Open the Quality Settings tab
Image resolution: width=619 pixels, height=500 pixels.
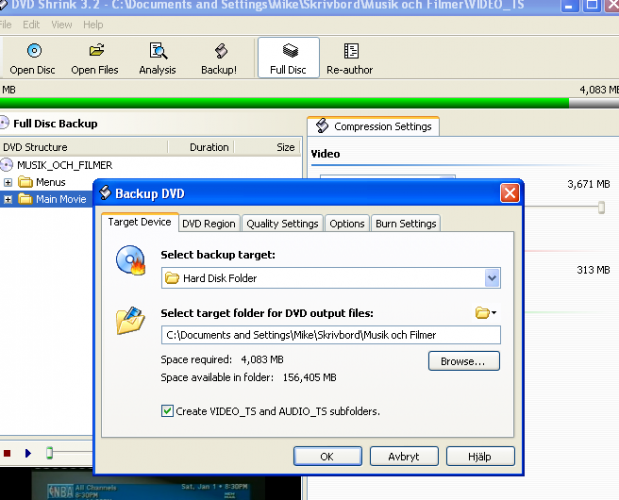point(282,224)
